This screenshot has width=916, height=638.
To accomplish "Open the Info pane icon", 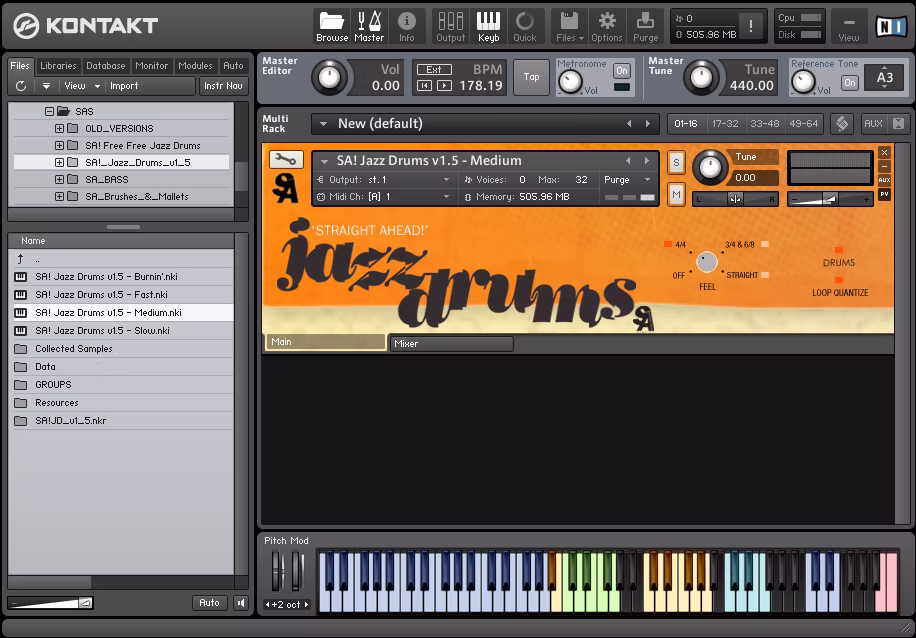I will (407, 26).
